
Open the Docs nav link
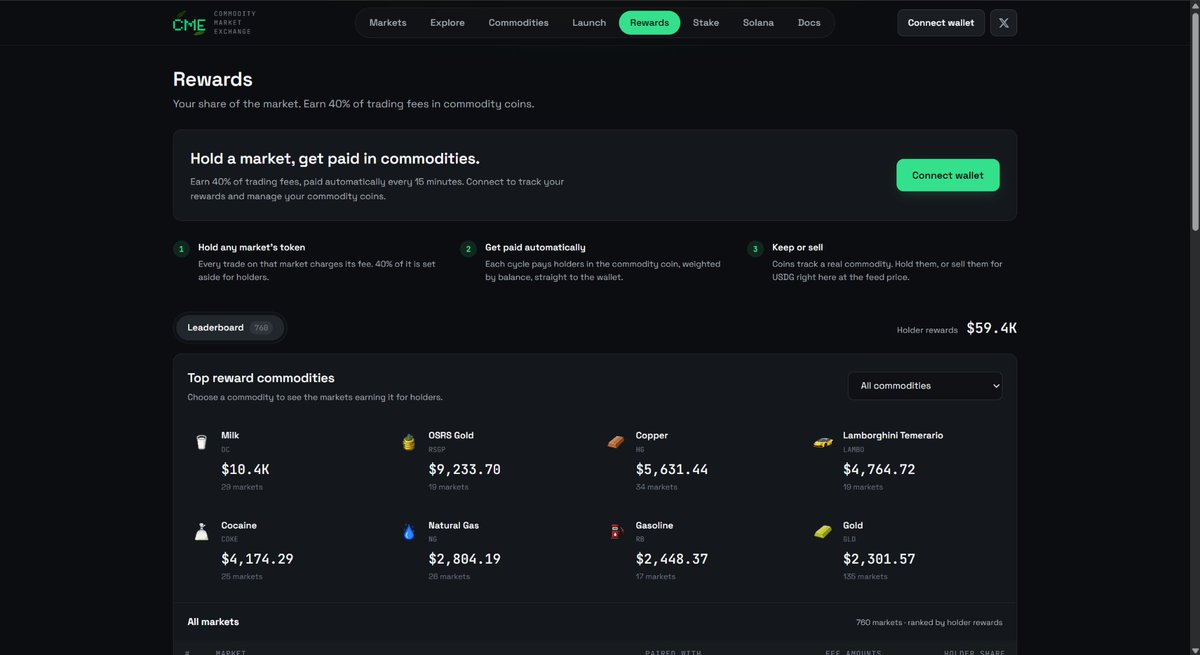click(809, 22)
